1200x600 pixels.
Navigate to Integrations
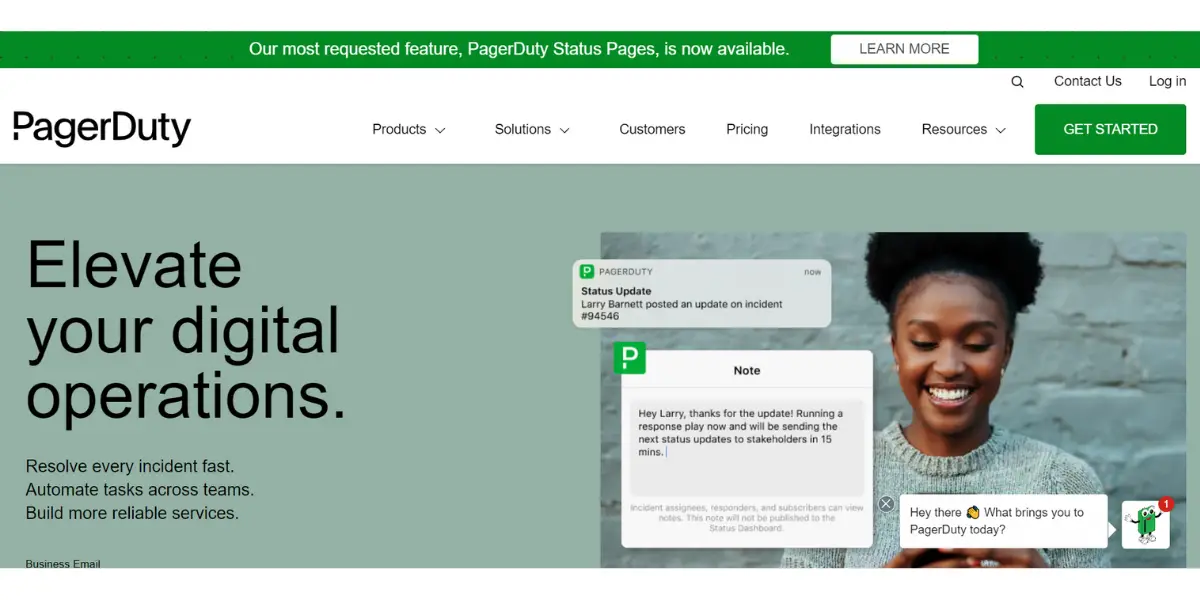tap(845, 129)
